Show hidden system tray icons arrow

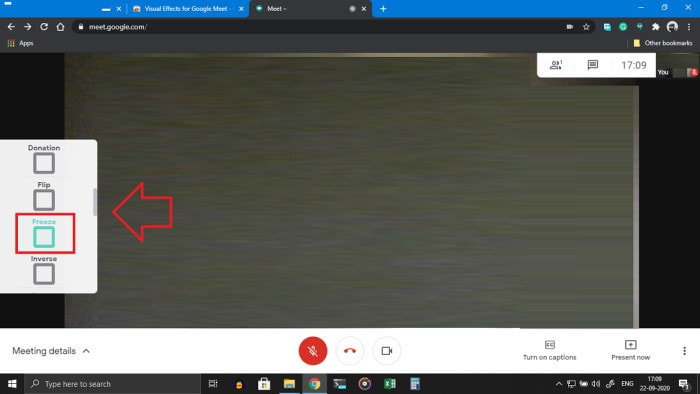click(x=558, y=384)
